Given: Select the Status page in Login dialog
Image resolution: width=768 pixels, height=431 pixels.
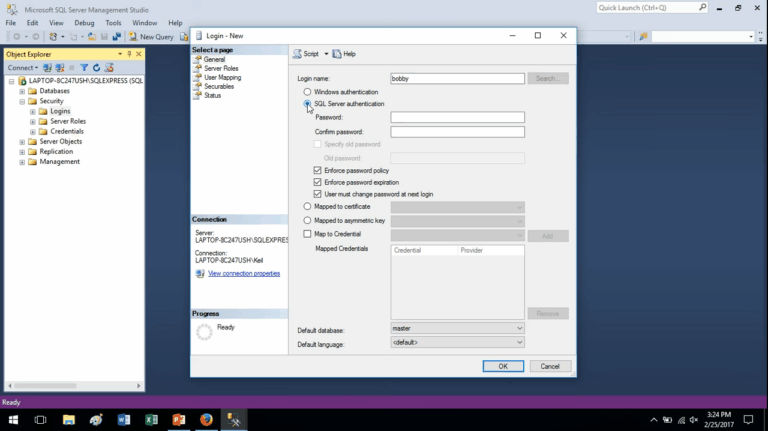Looking at the screenshot, I should click(x=213, y=96).
